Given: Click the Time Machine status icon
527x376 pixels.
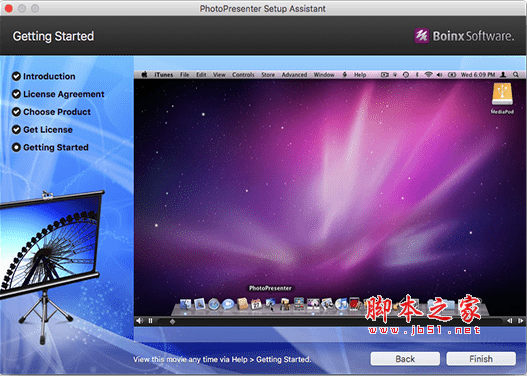Looking at the screenshot, I should (406, 75).
